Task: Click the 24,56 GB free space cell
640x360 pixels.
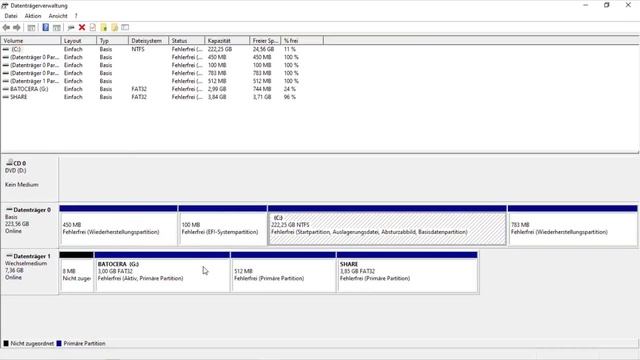Action: click(263, 49)
